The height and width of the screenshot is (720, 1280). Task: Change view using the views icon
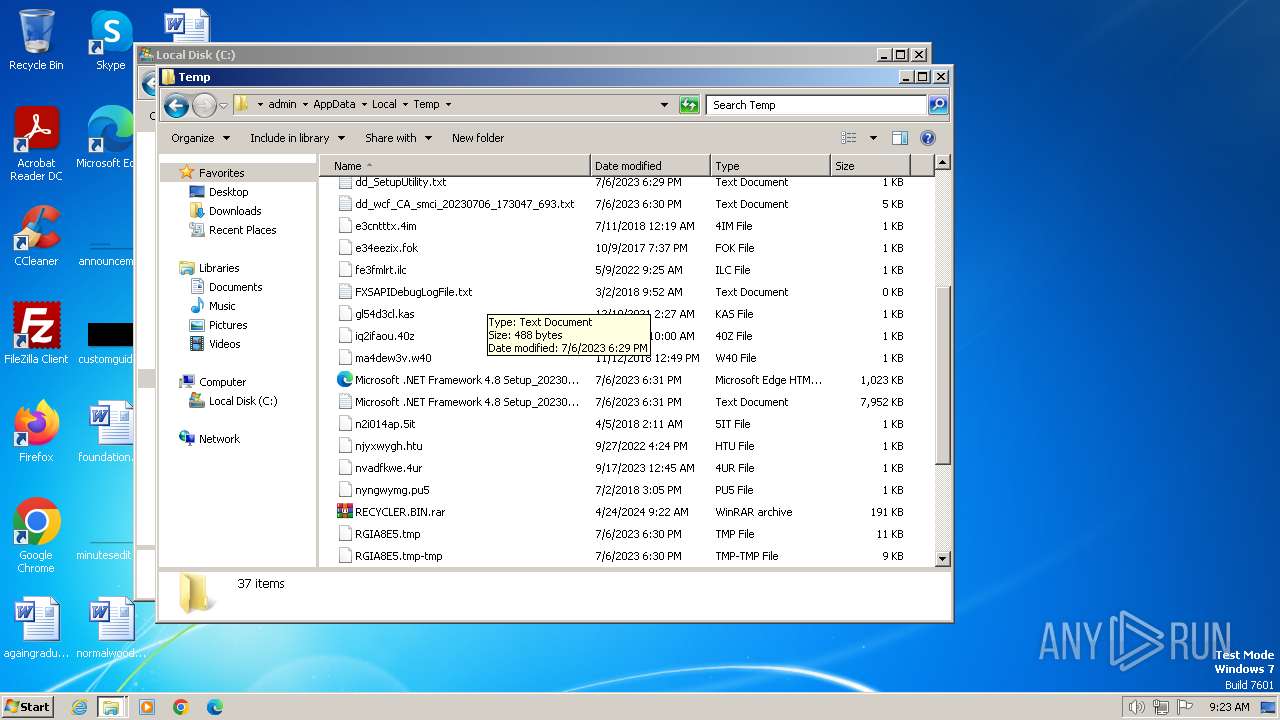point(849,138)
